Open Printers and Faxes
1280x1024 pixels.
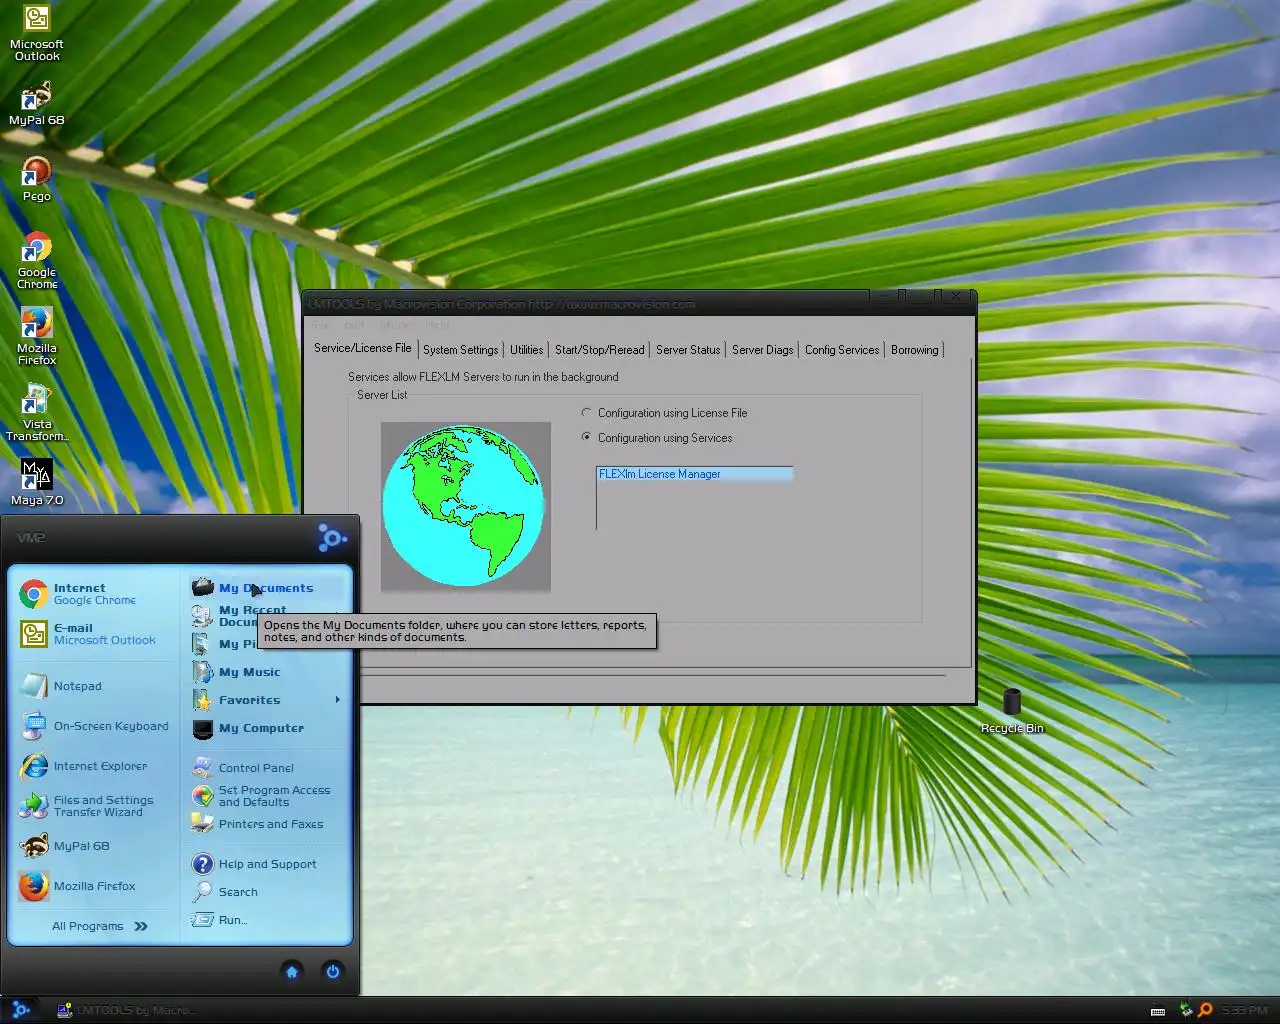[267, 824]
